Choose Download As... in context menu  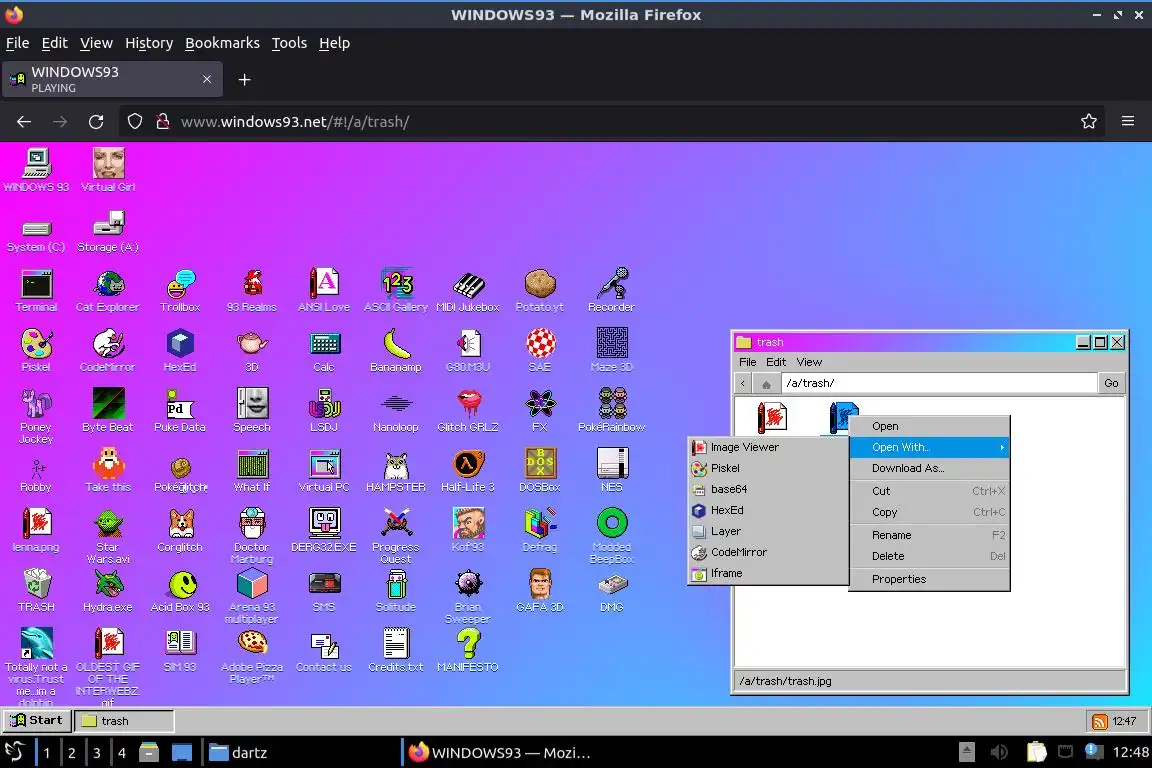(x=929, y=468)
